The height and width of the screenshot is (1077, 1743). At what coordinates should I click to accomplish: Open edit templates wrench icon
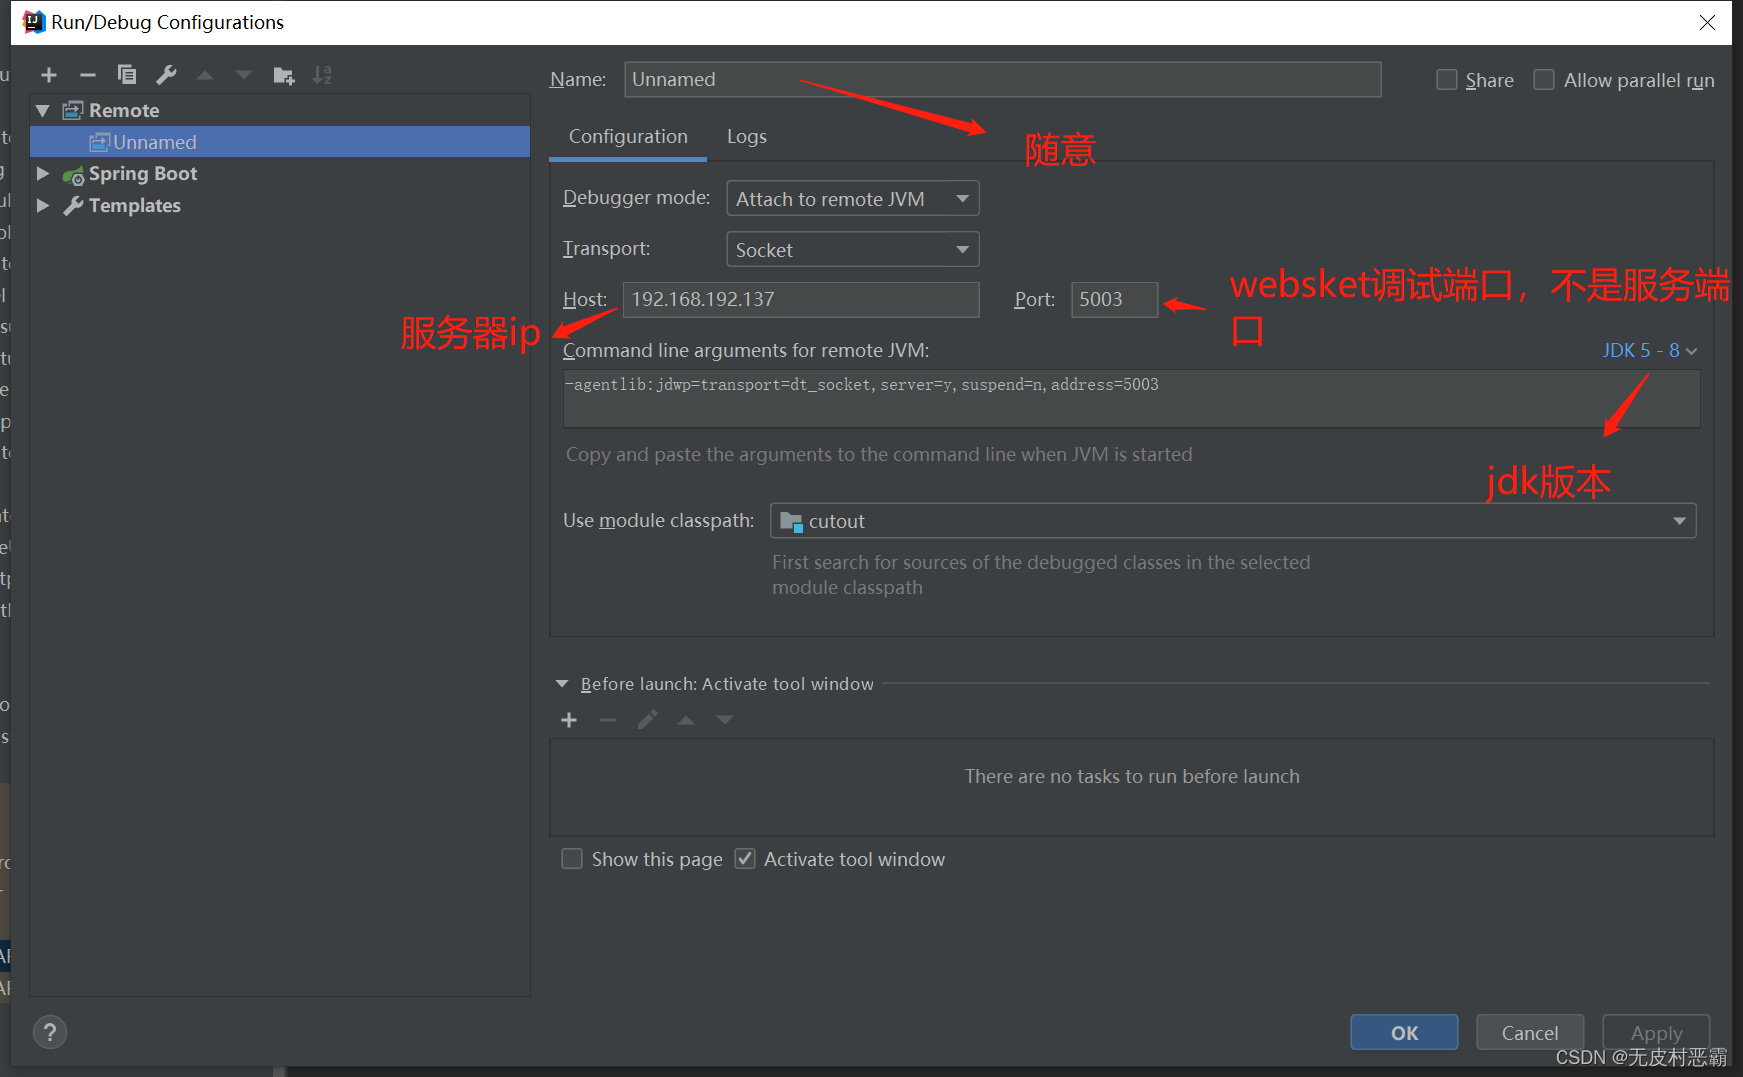coord(166,75)
